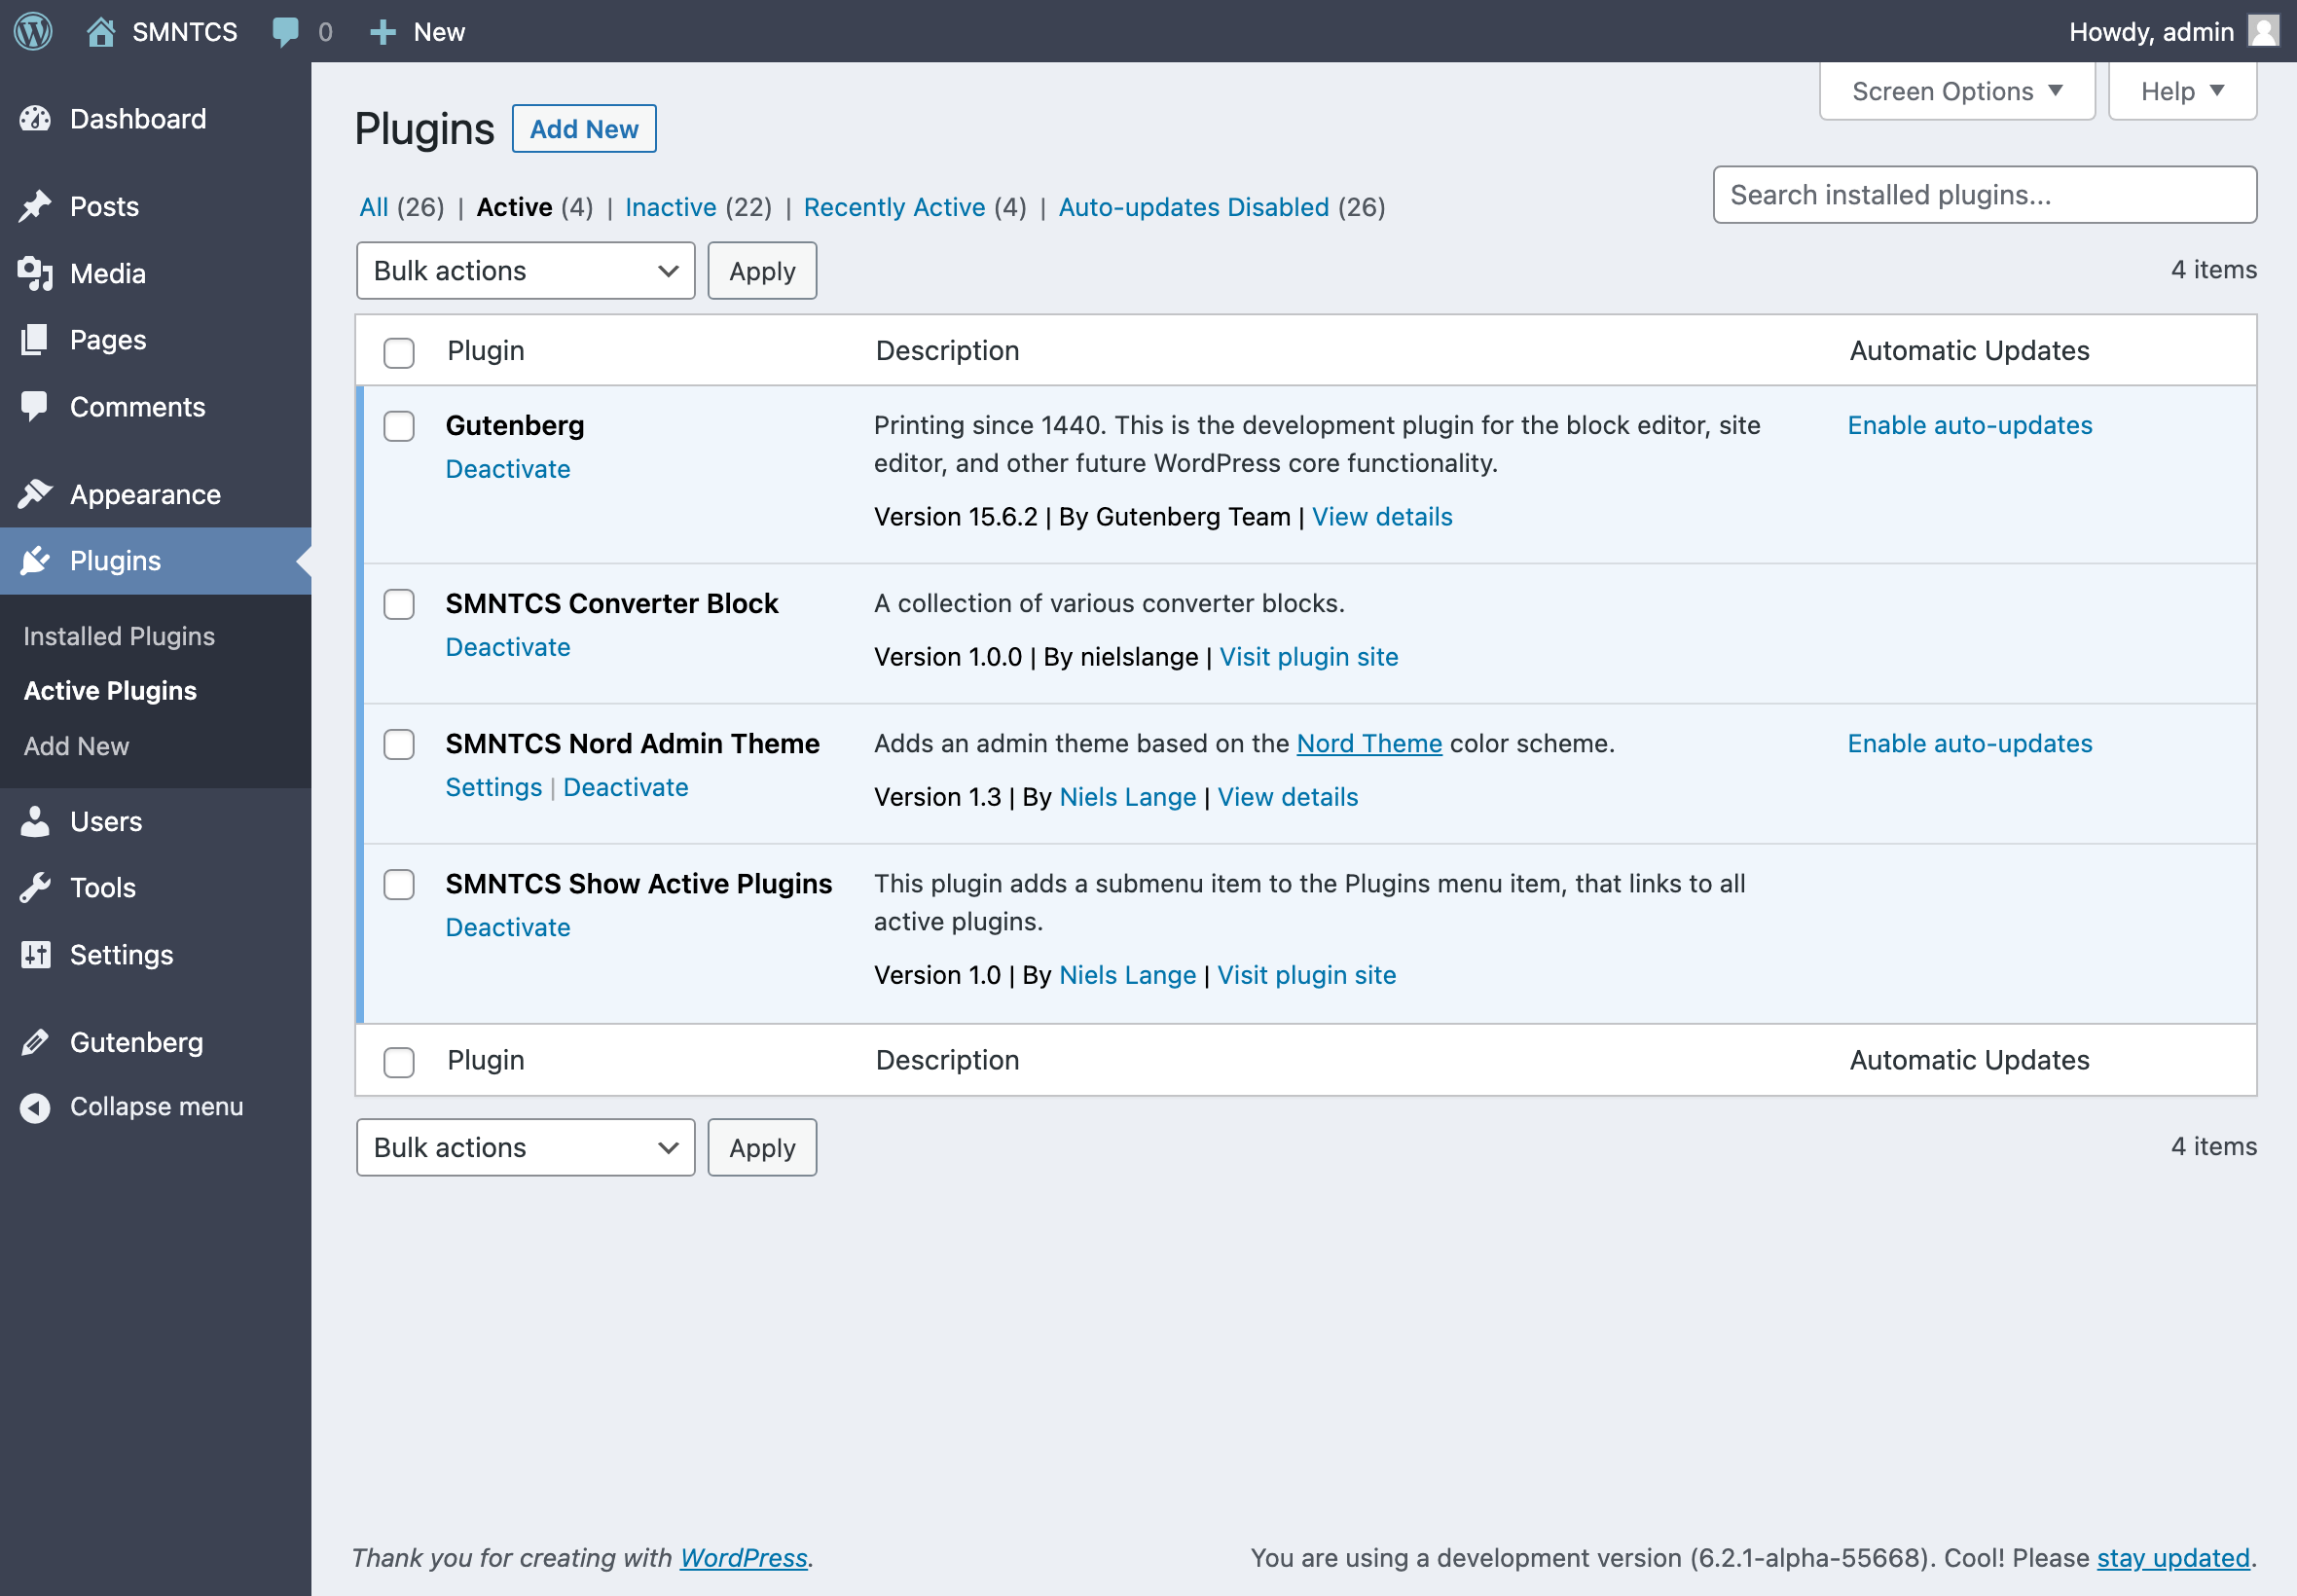Screen dimensions: 2297x1596
Task: Click the search installed plugins field
Action: click(1984, 194)
